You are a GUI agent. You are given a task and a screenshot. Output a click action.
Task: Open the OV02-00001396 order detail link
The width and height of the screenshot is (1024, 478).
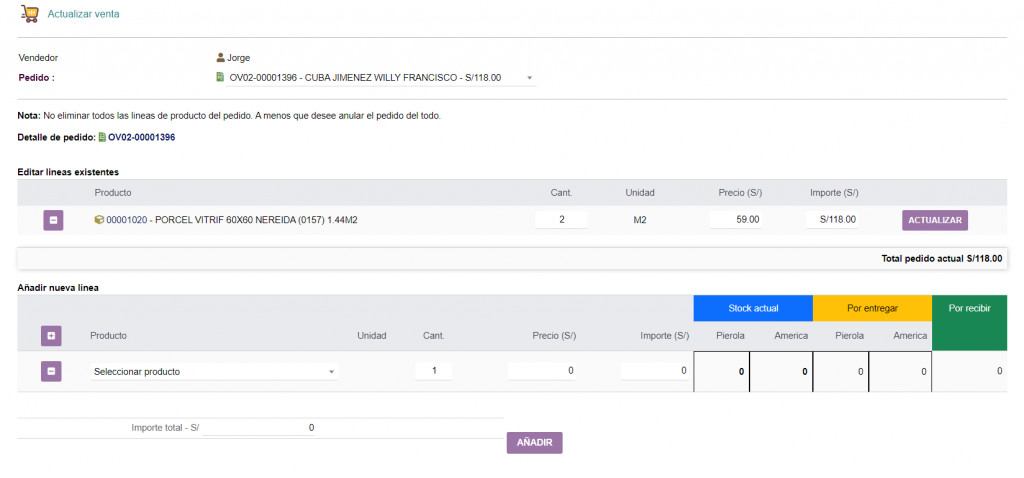tap(141, 137)
